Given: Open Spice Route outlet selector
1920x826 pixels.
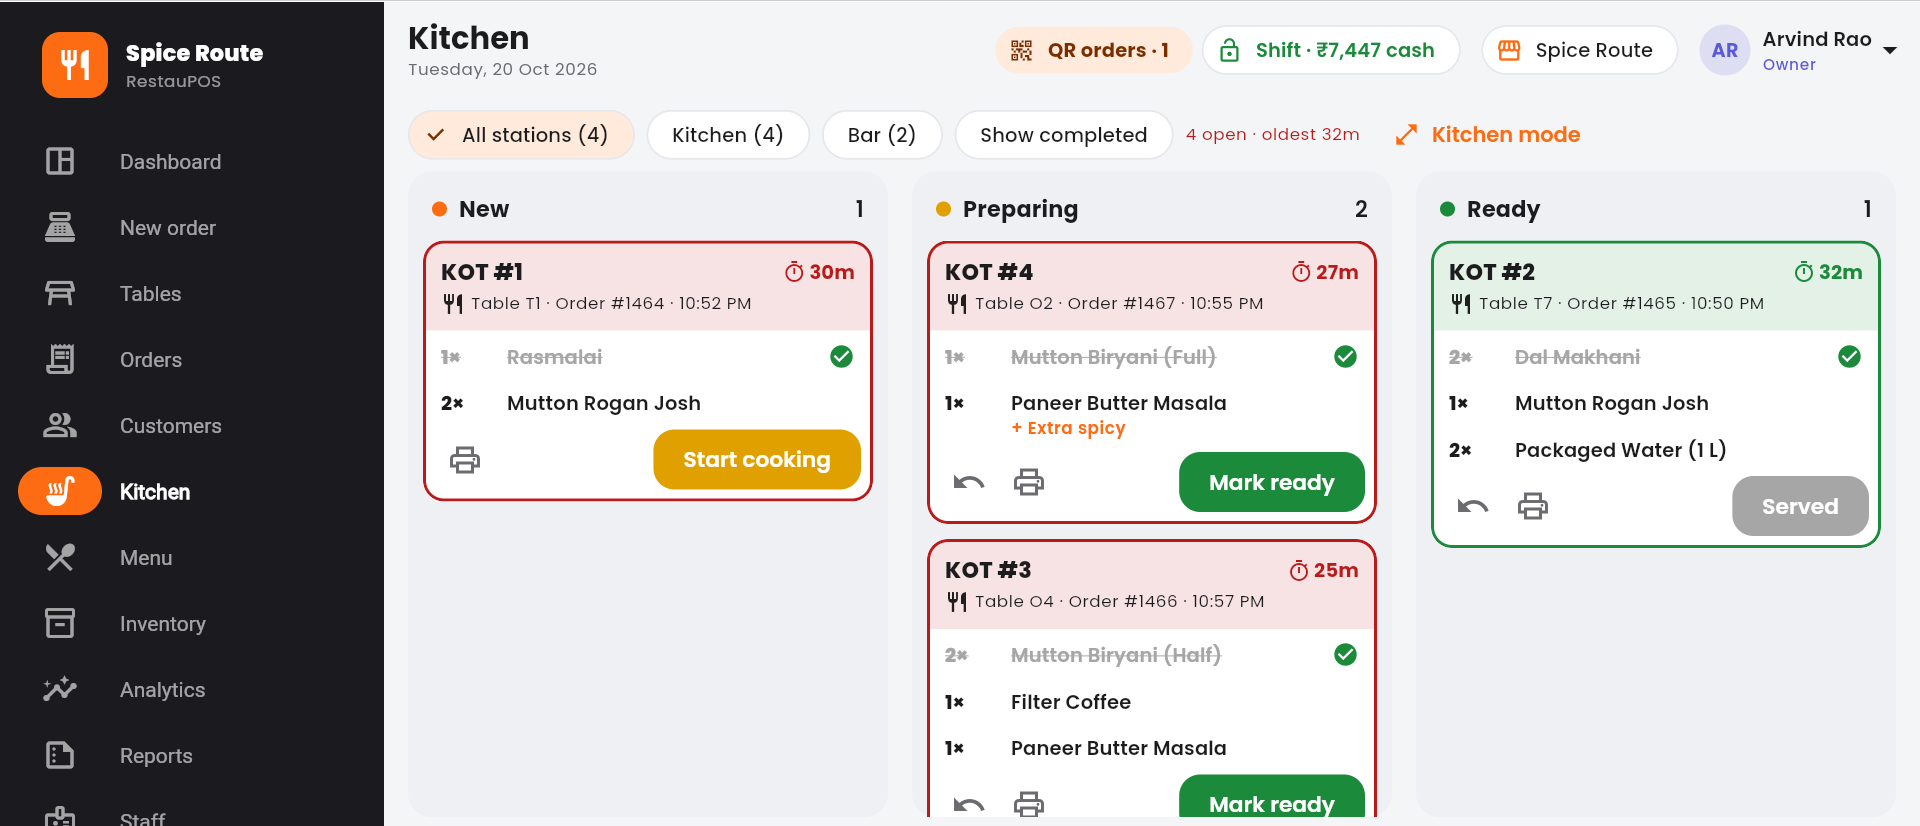Looking at the screenshot, I should pos(1579,50).
